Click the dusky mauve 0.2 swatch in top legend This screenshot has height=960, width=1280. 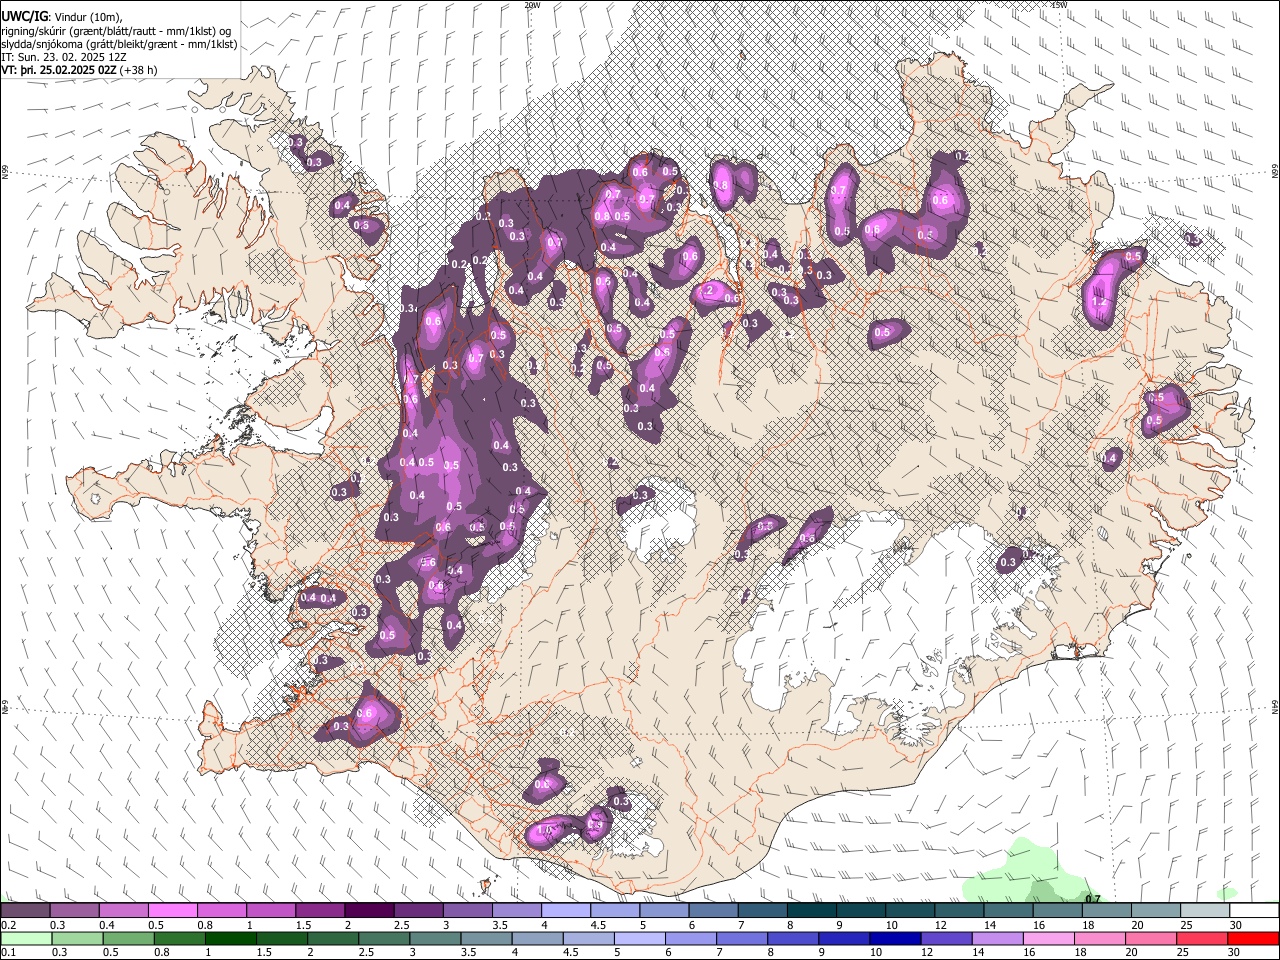25,911
